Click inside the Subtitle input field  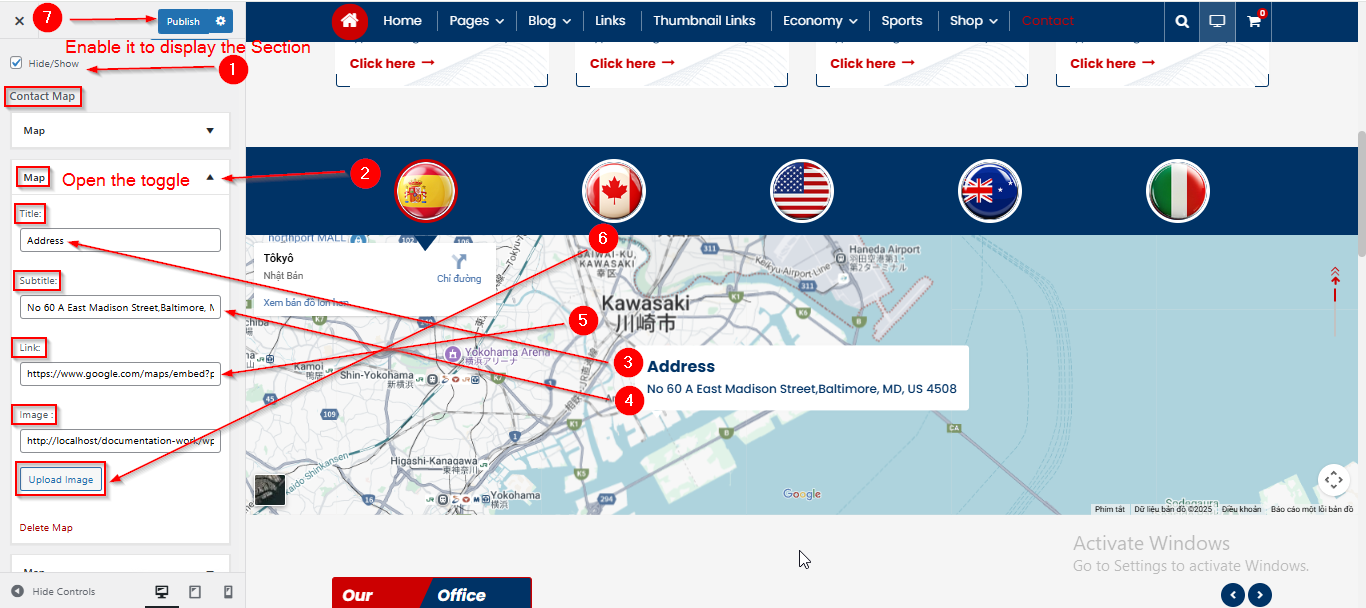click(x=120, y=308)
